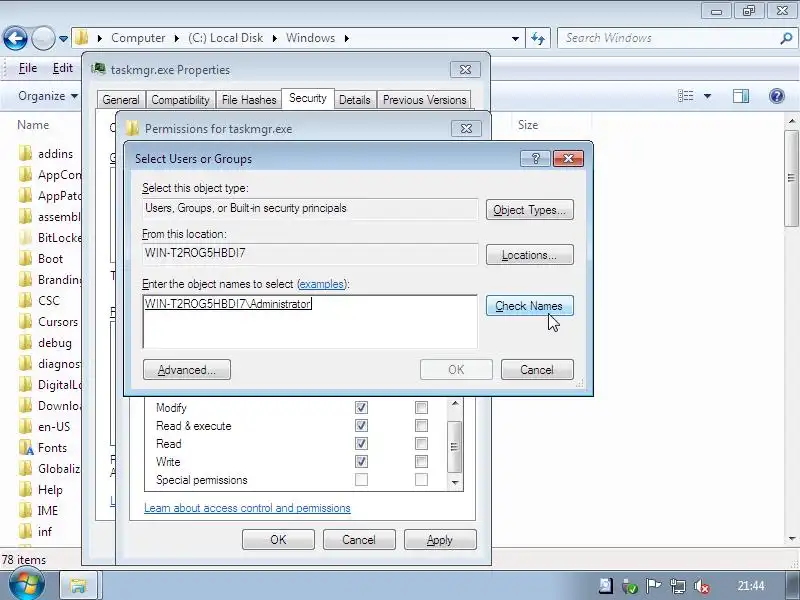Screen dimensions: 800x600
Task: Open the Edit menu in Explorer
Action: [63, 68]
